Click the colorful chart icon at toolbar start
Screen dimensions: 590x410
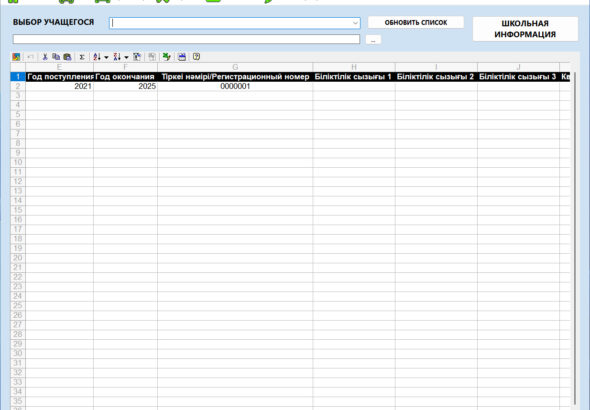click(16, 57)
